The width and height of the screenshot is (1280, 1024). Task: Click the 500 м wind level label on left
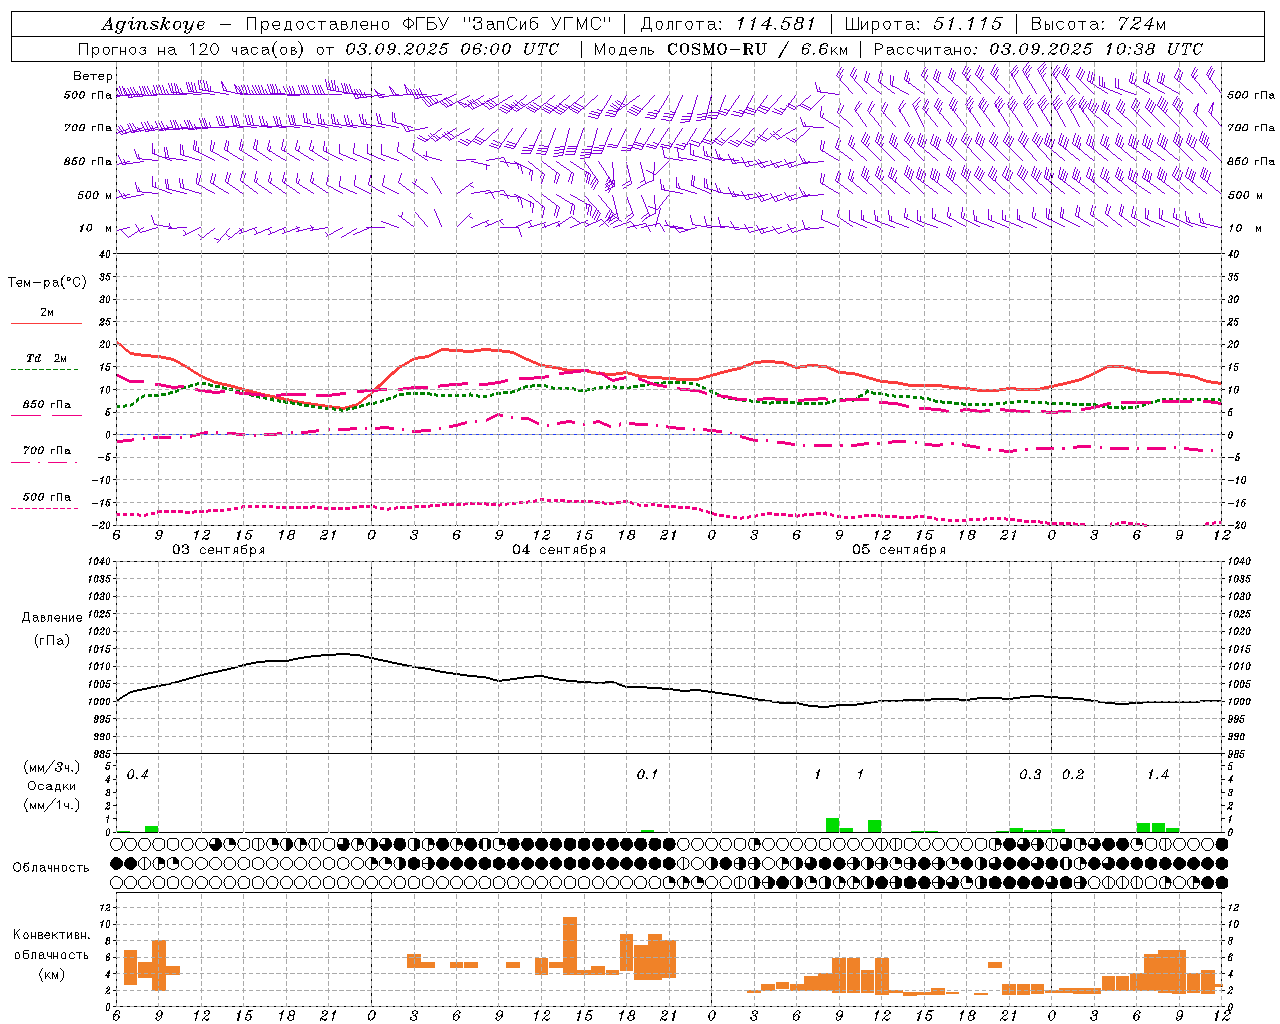tap(94, 195)
